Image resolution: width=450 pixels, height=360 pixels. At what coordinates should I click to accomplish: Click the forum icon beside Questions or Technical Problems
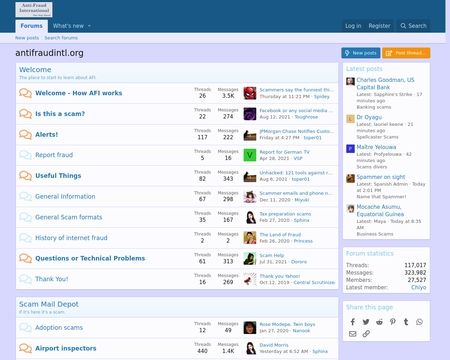(x=25, y=258)
